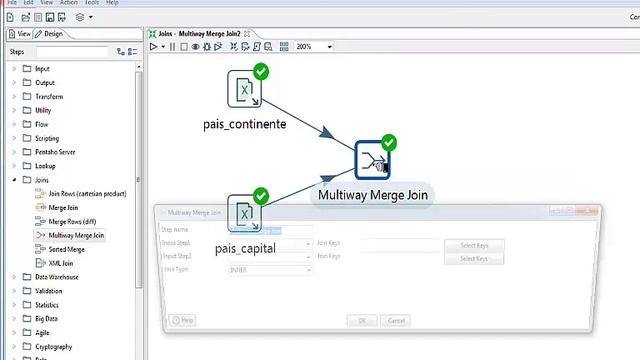This screenshot has width=640, height=360.
Task: Select the Multiway Merge Join canvas step
Action: [372, 160]
